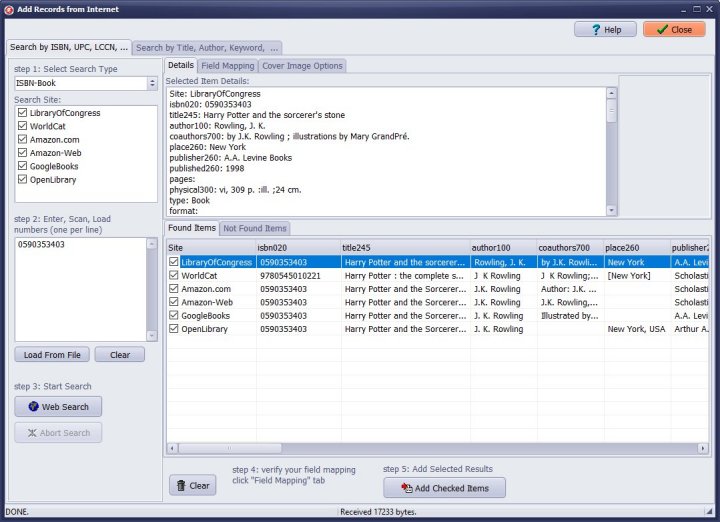This screenshot has height=522, width=720.
Task: Click the ISBN numbers input box
Action: point(81,289)
